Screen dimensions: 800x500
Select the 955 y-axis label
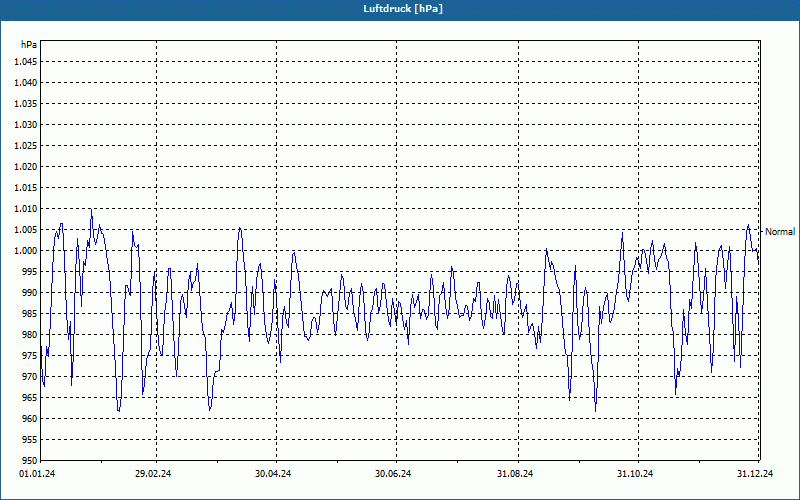click(30, 440)
